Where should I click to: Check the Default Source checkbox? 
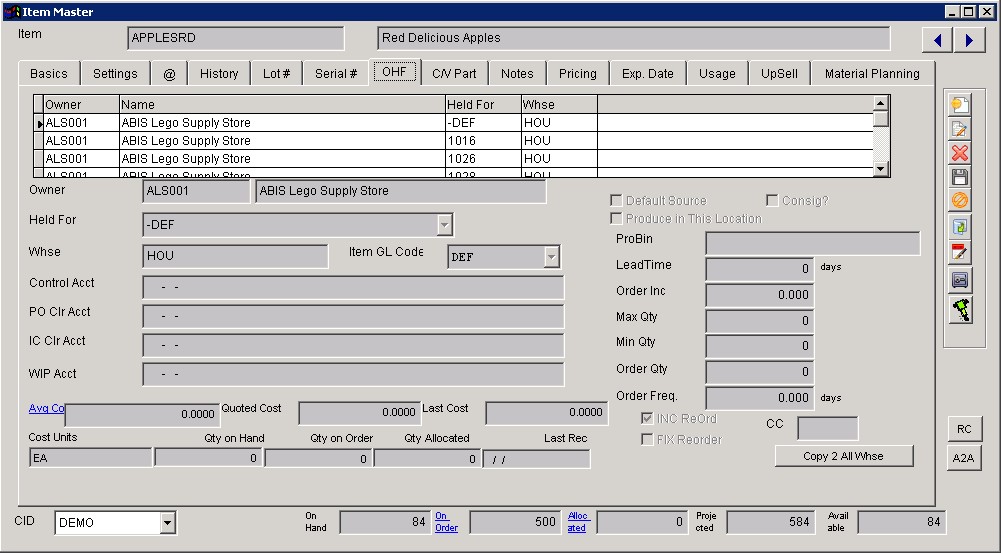tap(616, 201)
